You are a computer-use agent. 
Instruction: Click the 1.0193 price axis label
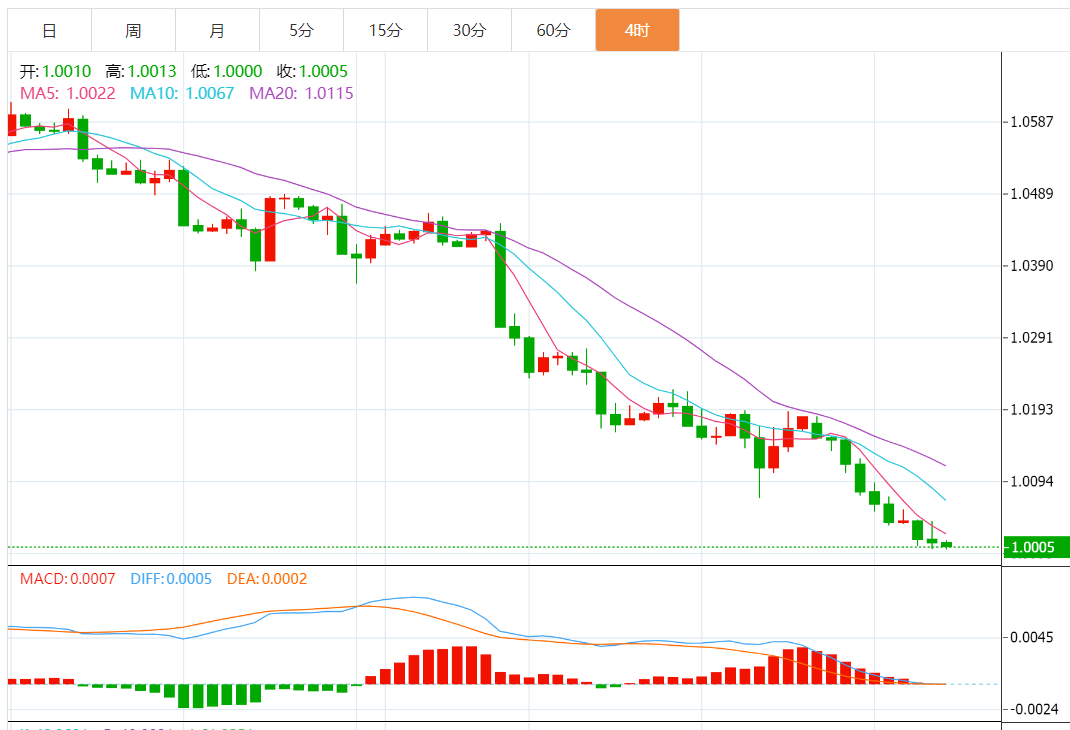click(x=1032, y=409)
